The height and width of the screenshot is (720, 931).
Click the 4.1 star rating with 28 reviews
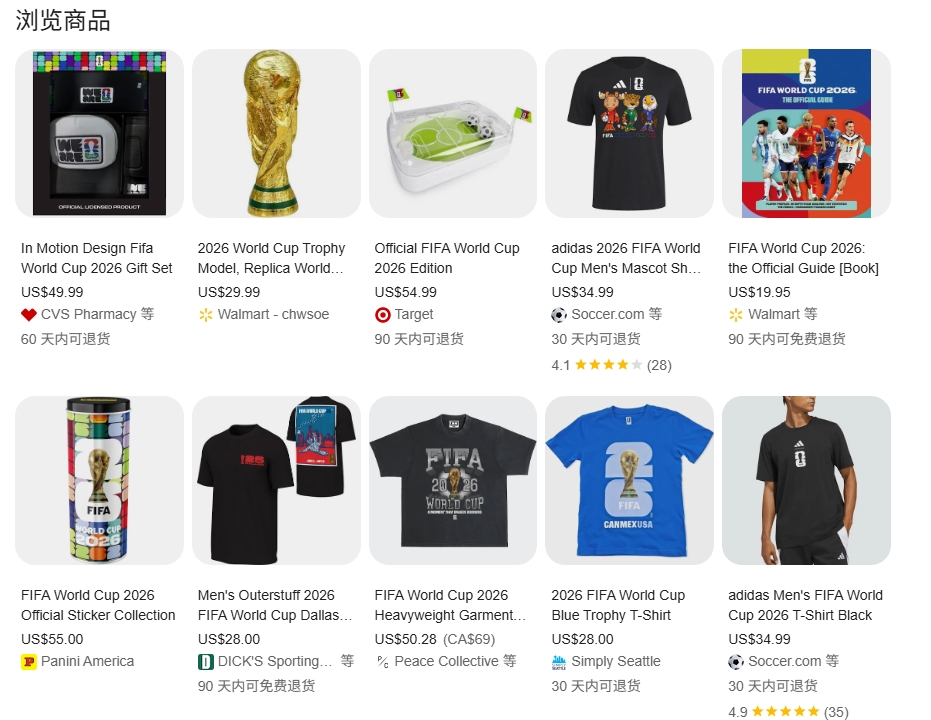point(611,365)
